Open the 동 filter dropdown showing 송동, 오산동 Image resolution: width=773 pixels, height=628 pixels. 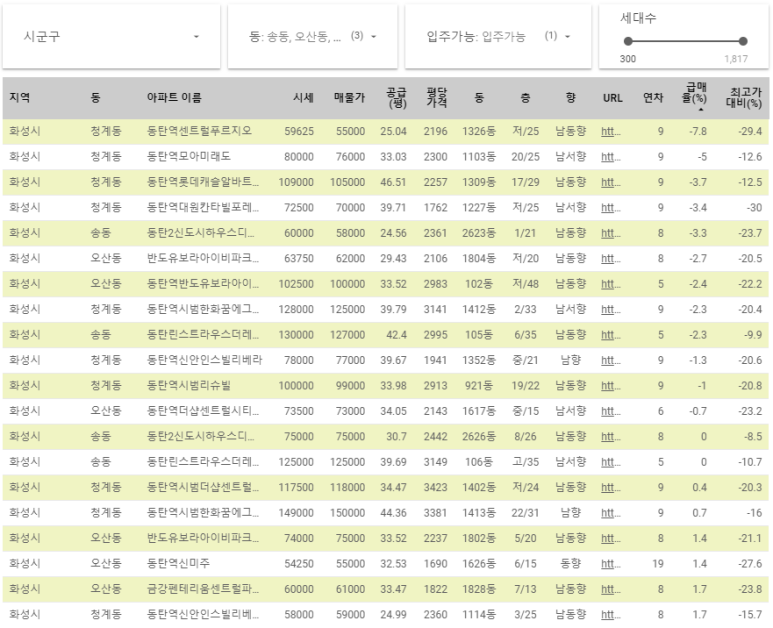313,36
